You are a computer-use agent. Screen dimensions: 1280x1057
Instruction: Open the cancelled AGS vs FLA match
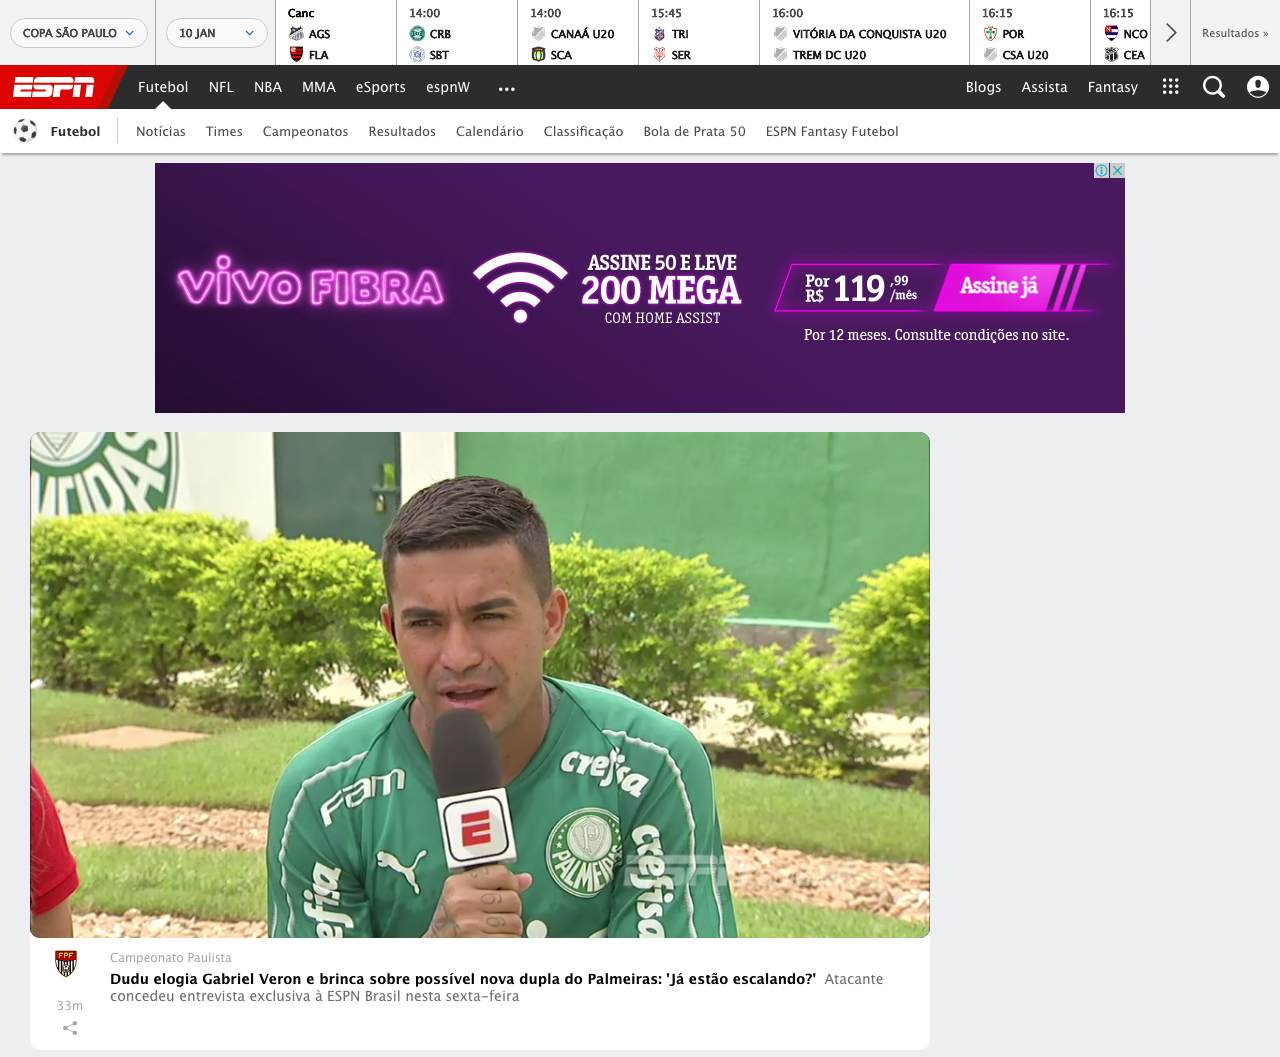(336, 33)
